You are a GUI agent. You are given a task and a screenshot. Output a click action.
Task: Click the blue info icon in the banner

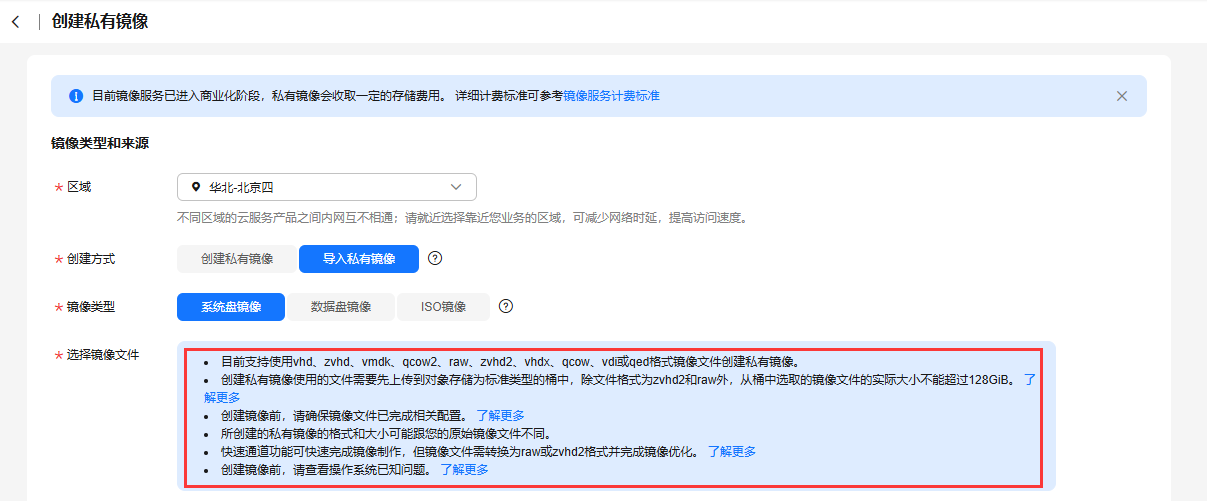75,96
